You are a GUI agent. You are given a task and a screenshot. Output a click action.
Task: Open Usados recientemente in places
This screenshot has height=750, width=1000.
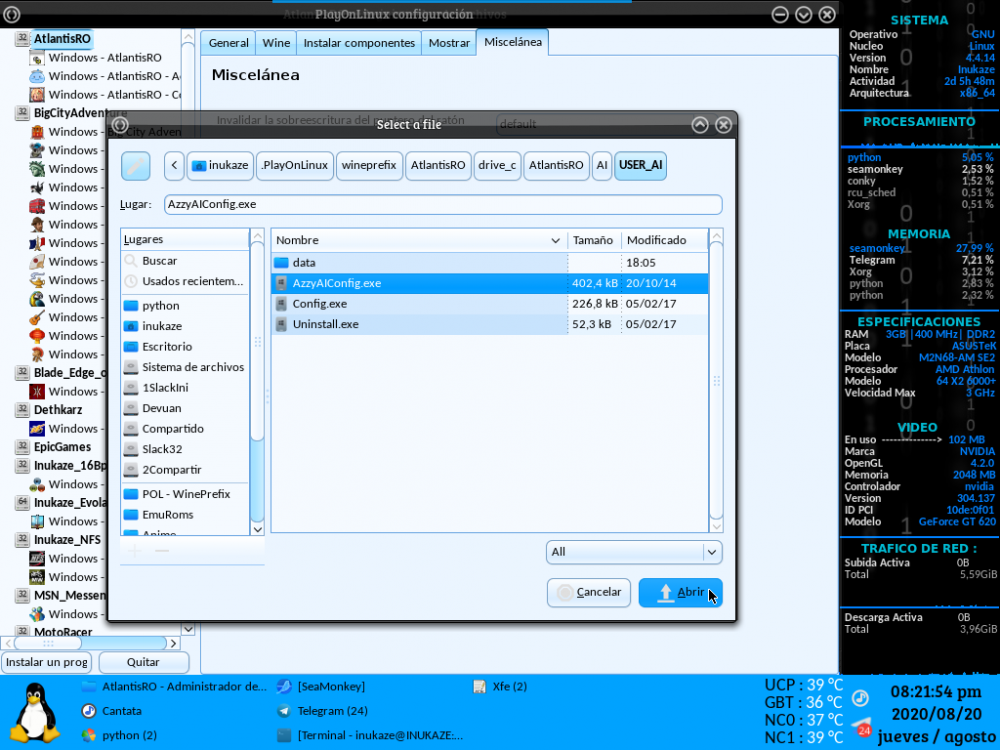[192, 281]
